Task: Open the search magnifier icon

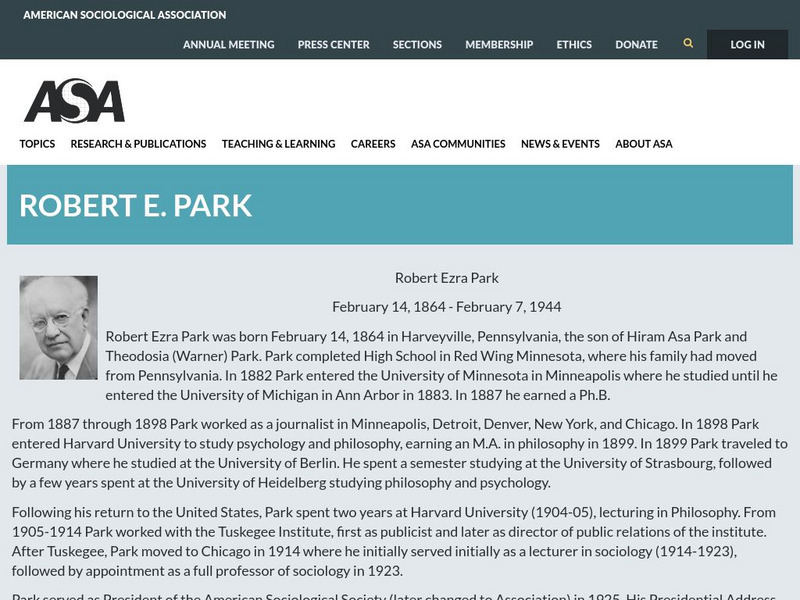Action: (x=687, y=44)
